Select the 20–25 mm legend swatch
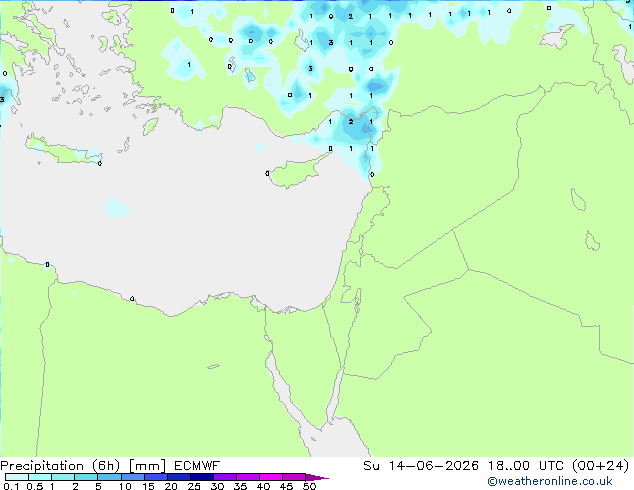 [x=178, y=477]
